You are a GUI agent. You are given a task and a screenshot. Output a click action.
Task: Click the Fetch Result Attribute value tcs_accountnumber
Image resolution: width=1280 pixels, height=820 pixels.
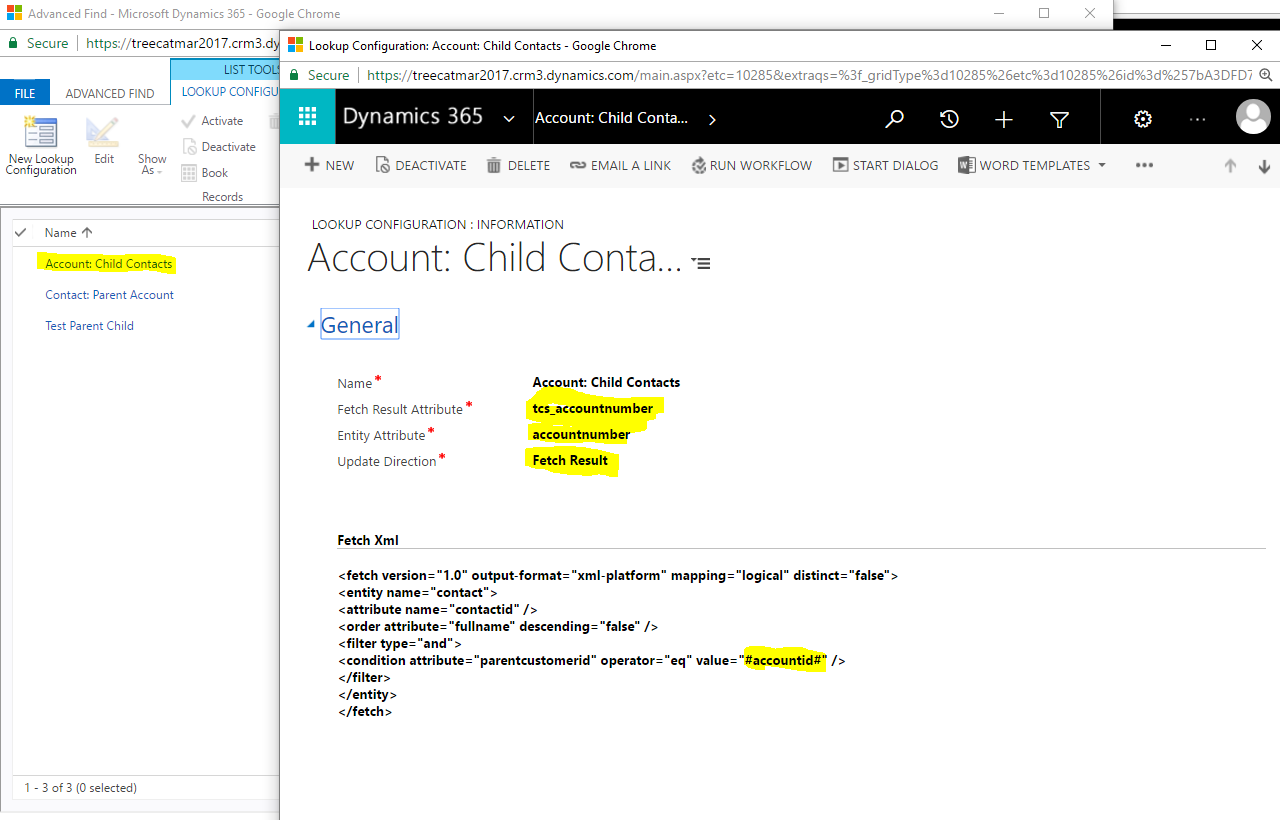coord(593,408)
